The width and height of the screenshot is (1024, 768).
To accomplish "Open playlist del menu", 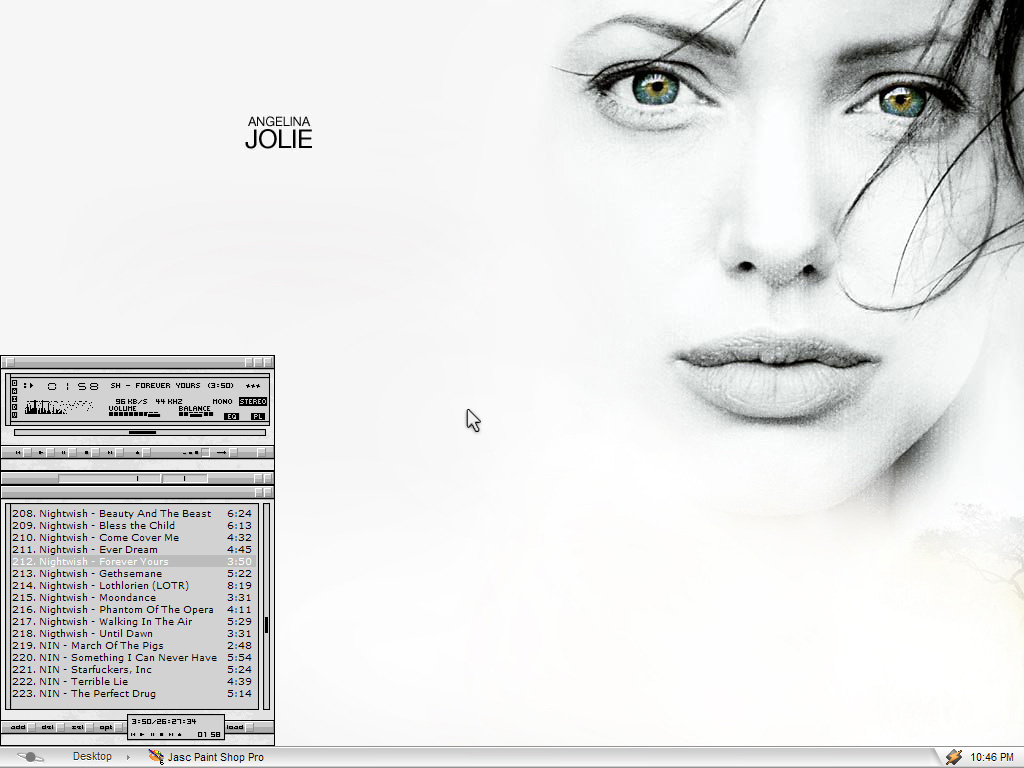I will (x=53, y=727).
